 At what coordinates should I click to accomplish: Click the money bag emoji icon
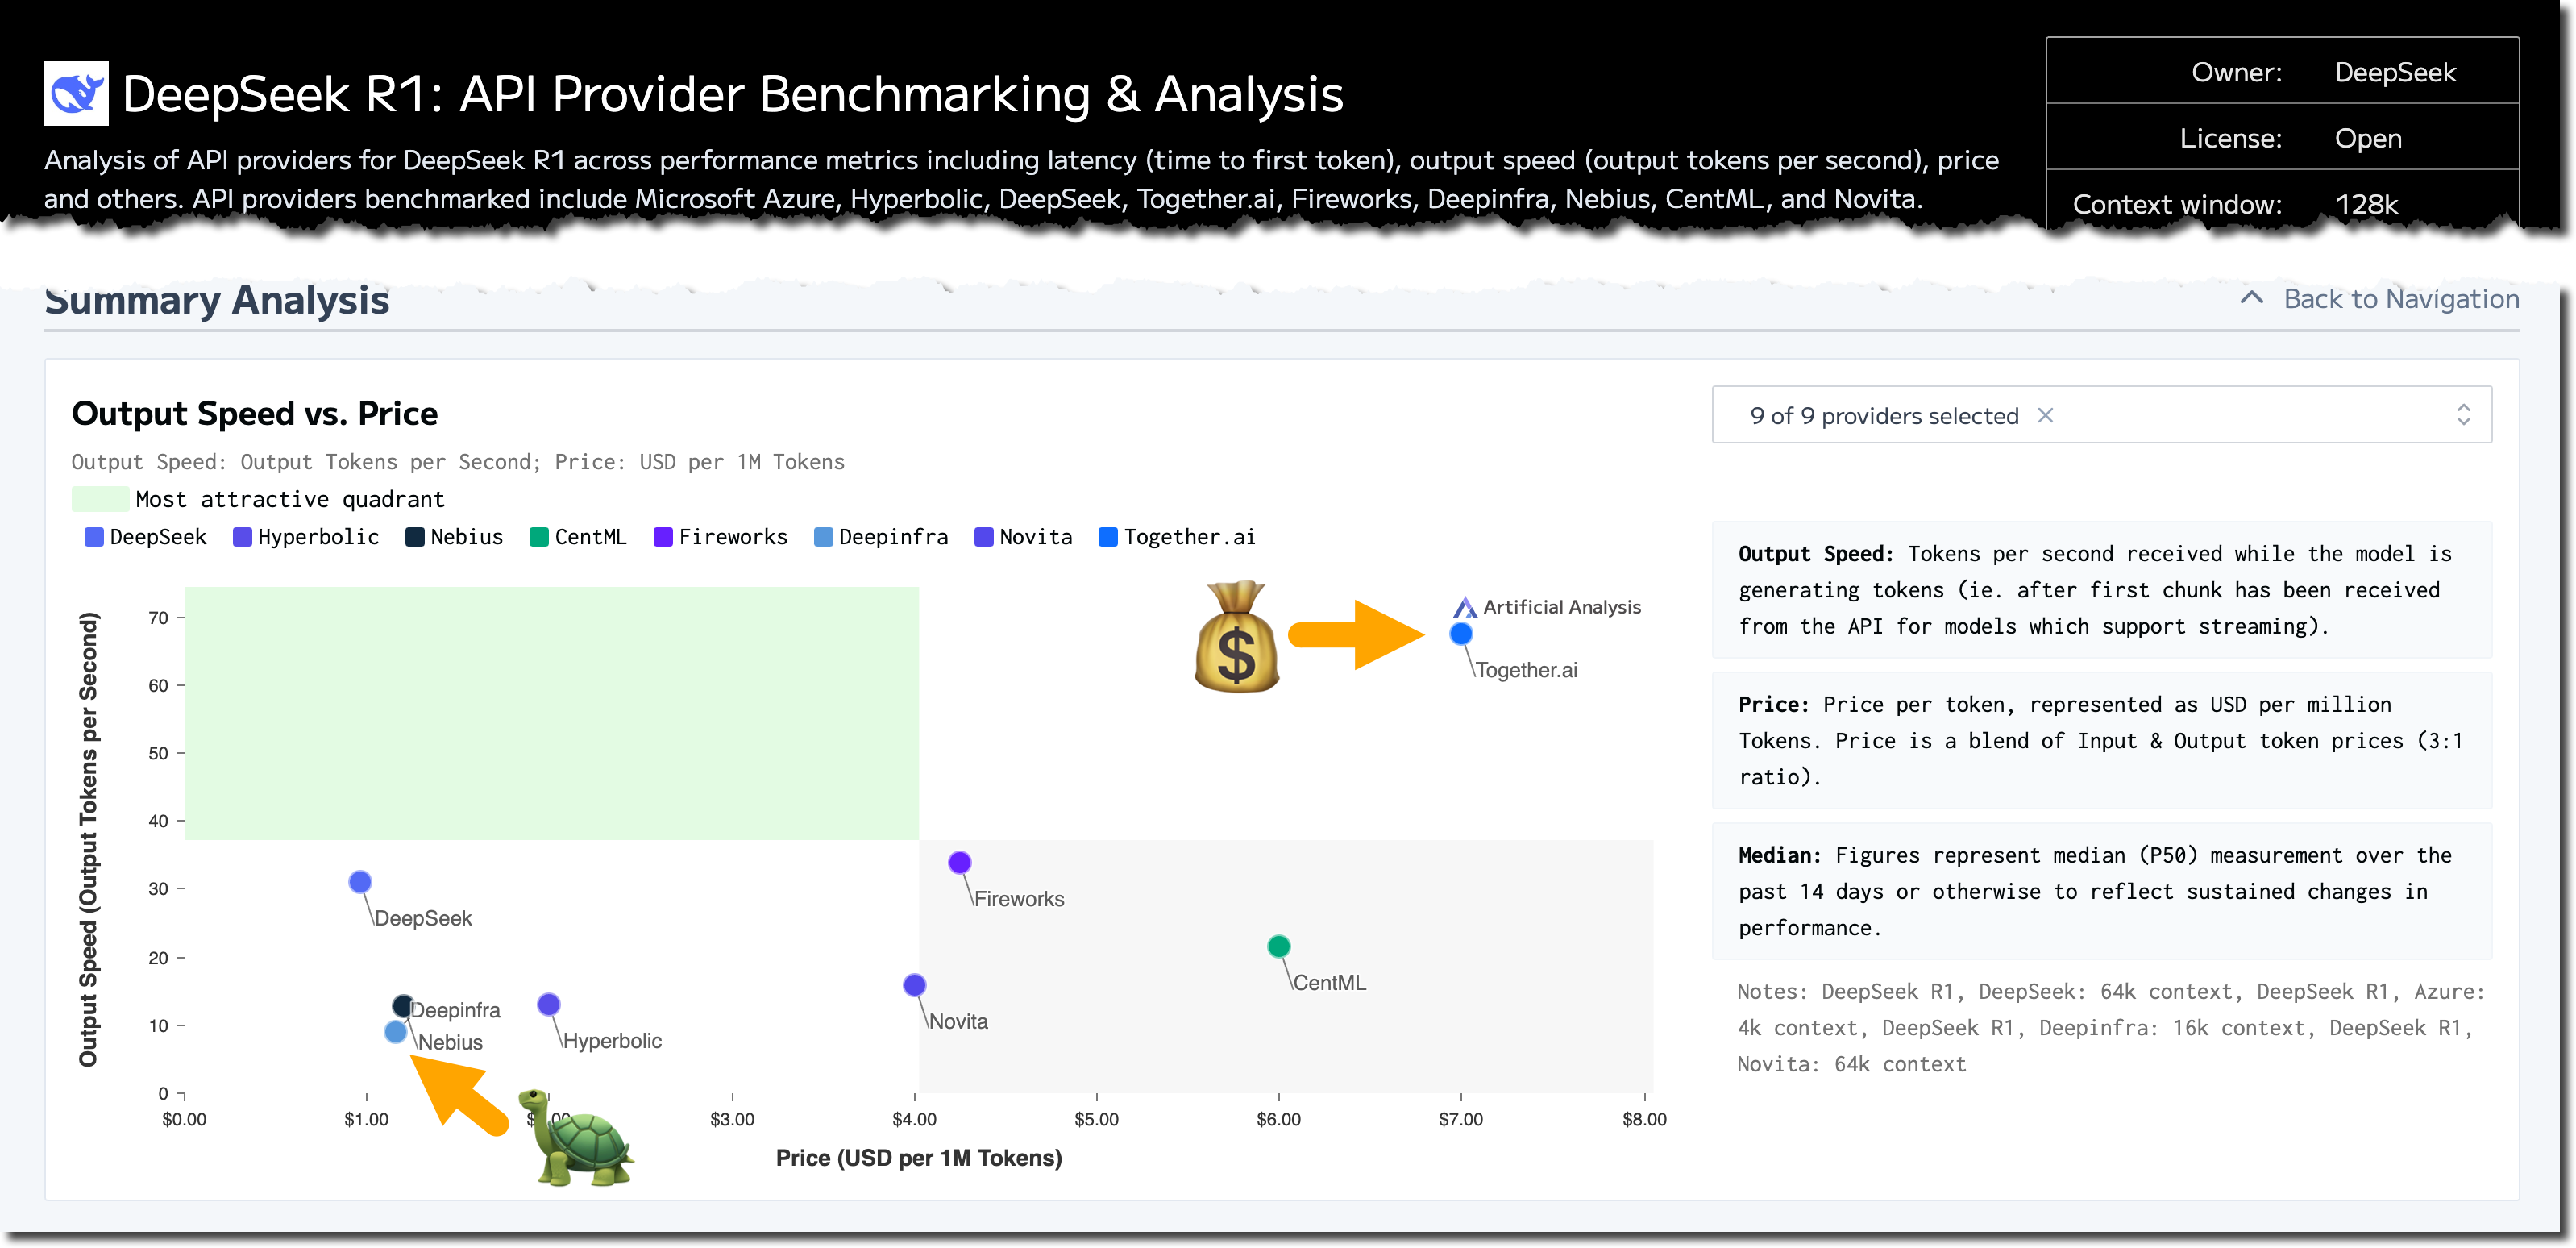1236,637
